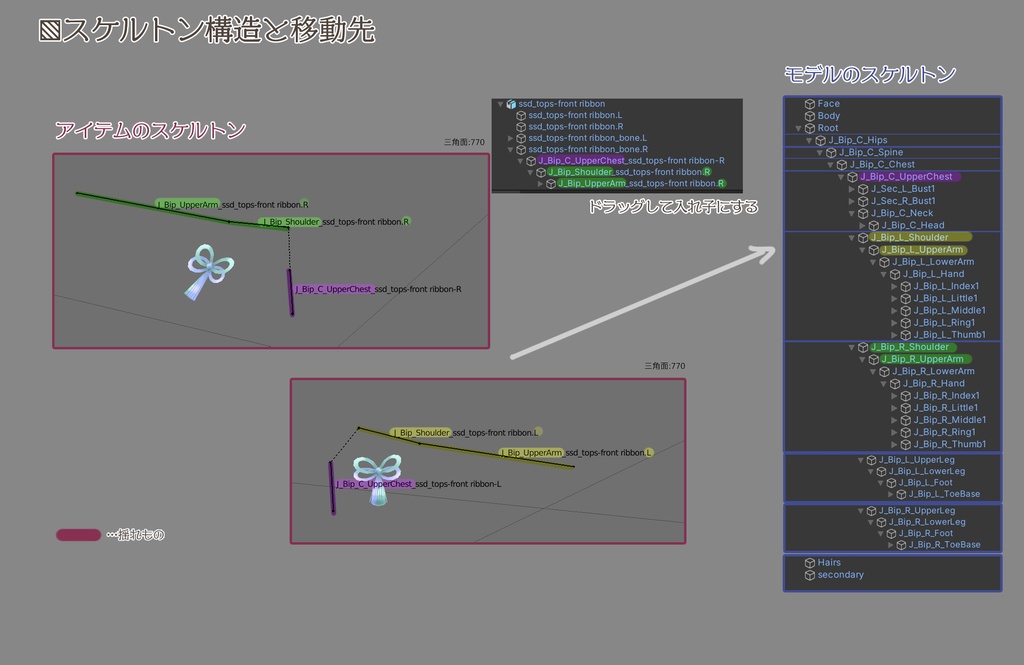Click cube icon of J_Bip_Shoulder_ssd_tops-front ribbon.R
The height and width of the screenshot is (665, 1024).
541,172
